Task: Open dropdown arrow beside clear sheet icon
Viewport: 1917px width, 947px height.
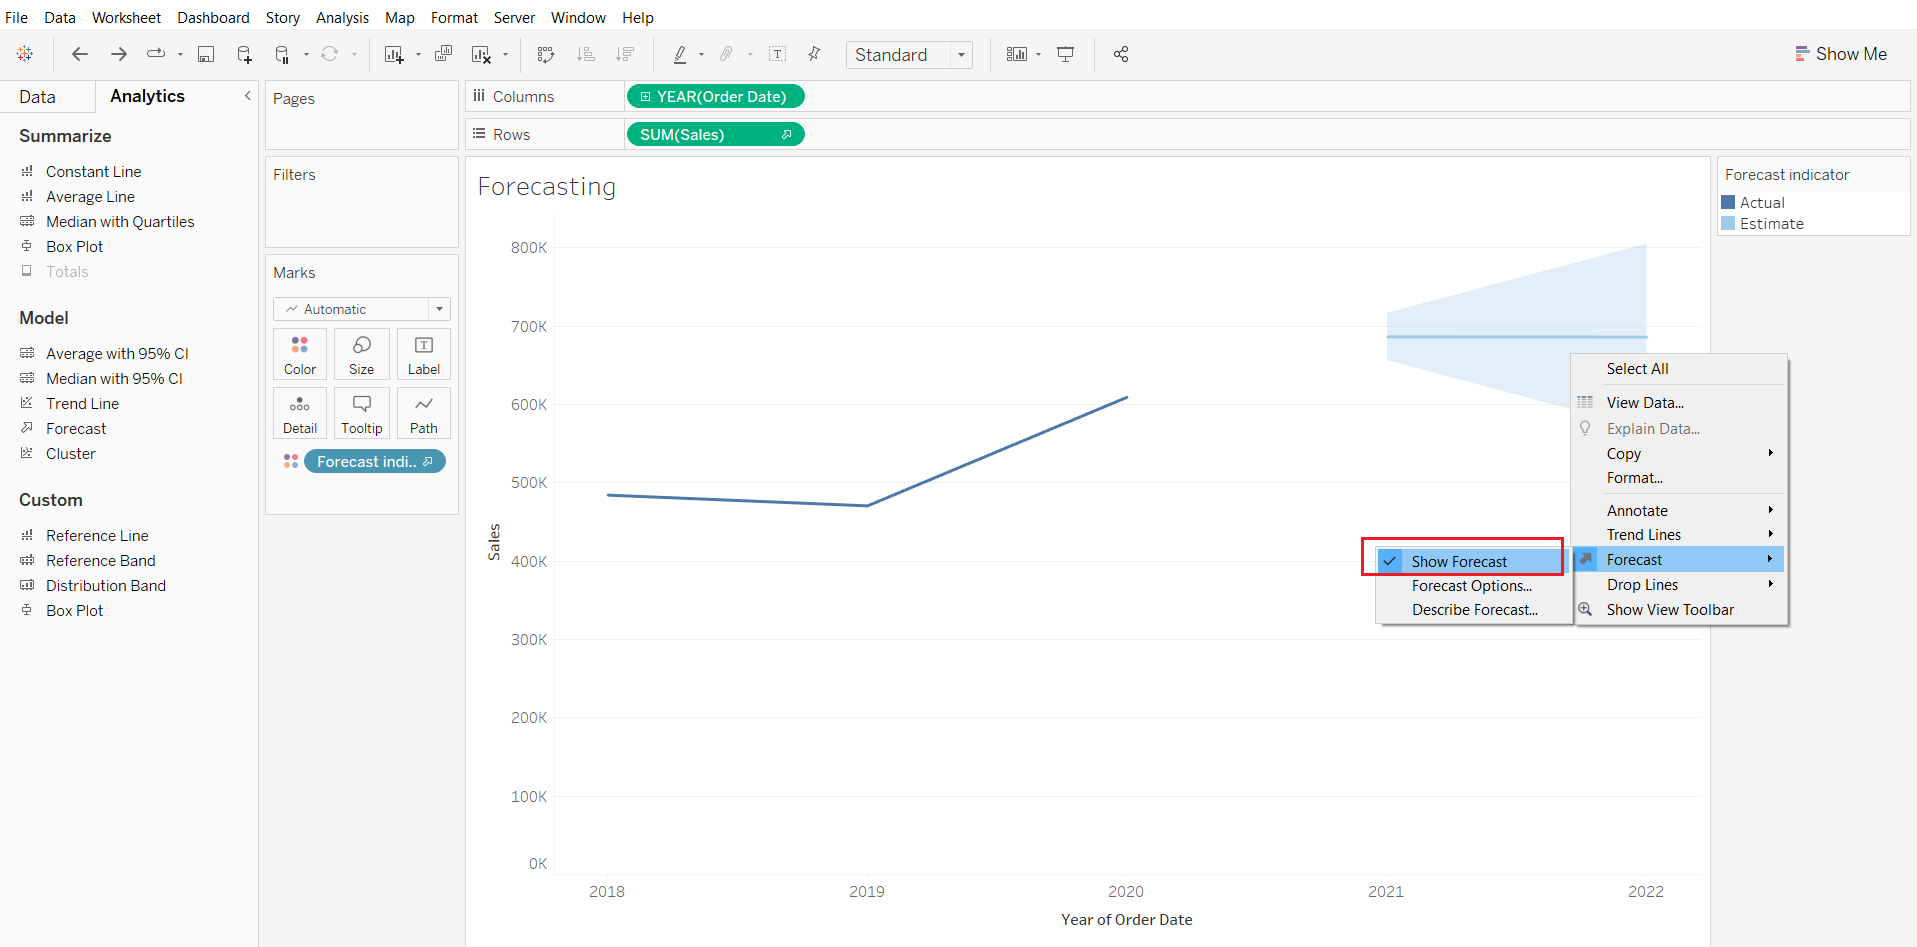Action: (x=505, y=55)
